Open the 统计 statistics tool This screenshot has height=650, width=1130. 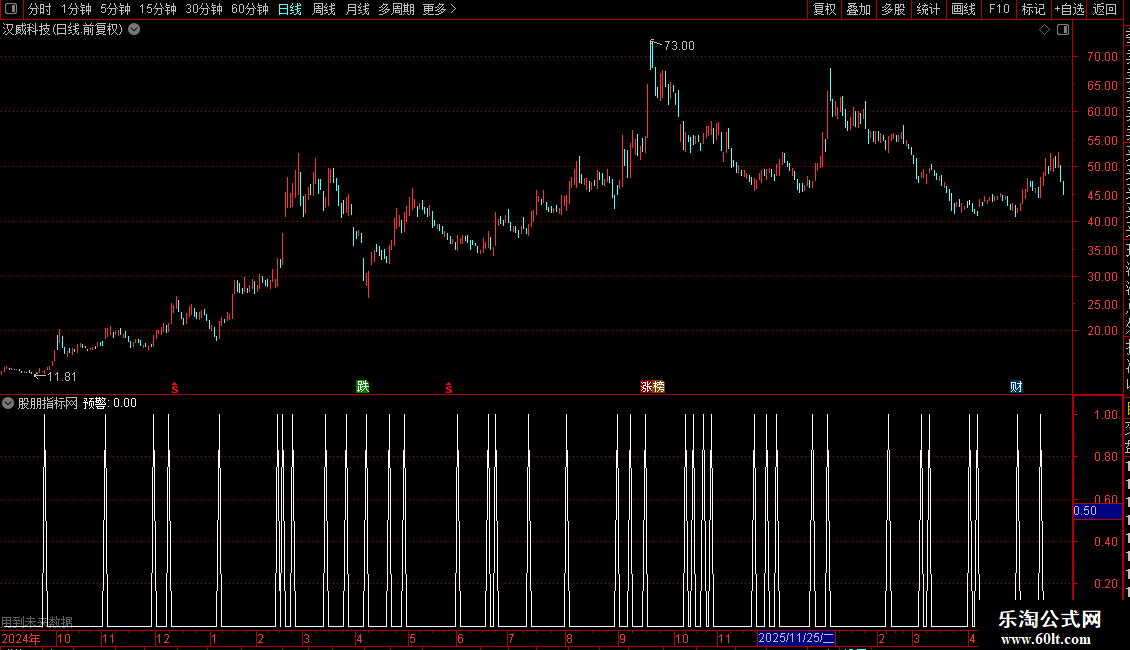click(927, 9)
